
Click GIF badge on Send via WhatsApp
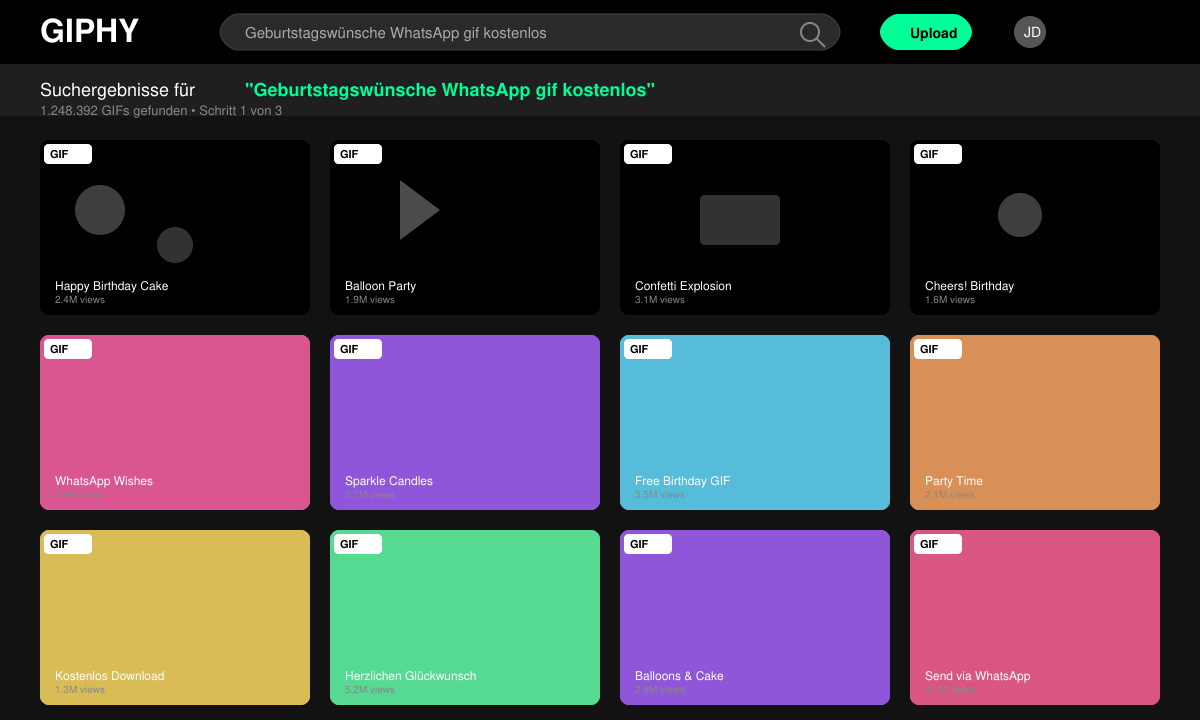(938, 544)
